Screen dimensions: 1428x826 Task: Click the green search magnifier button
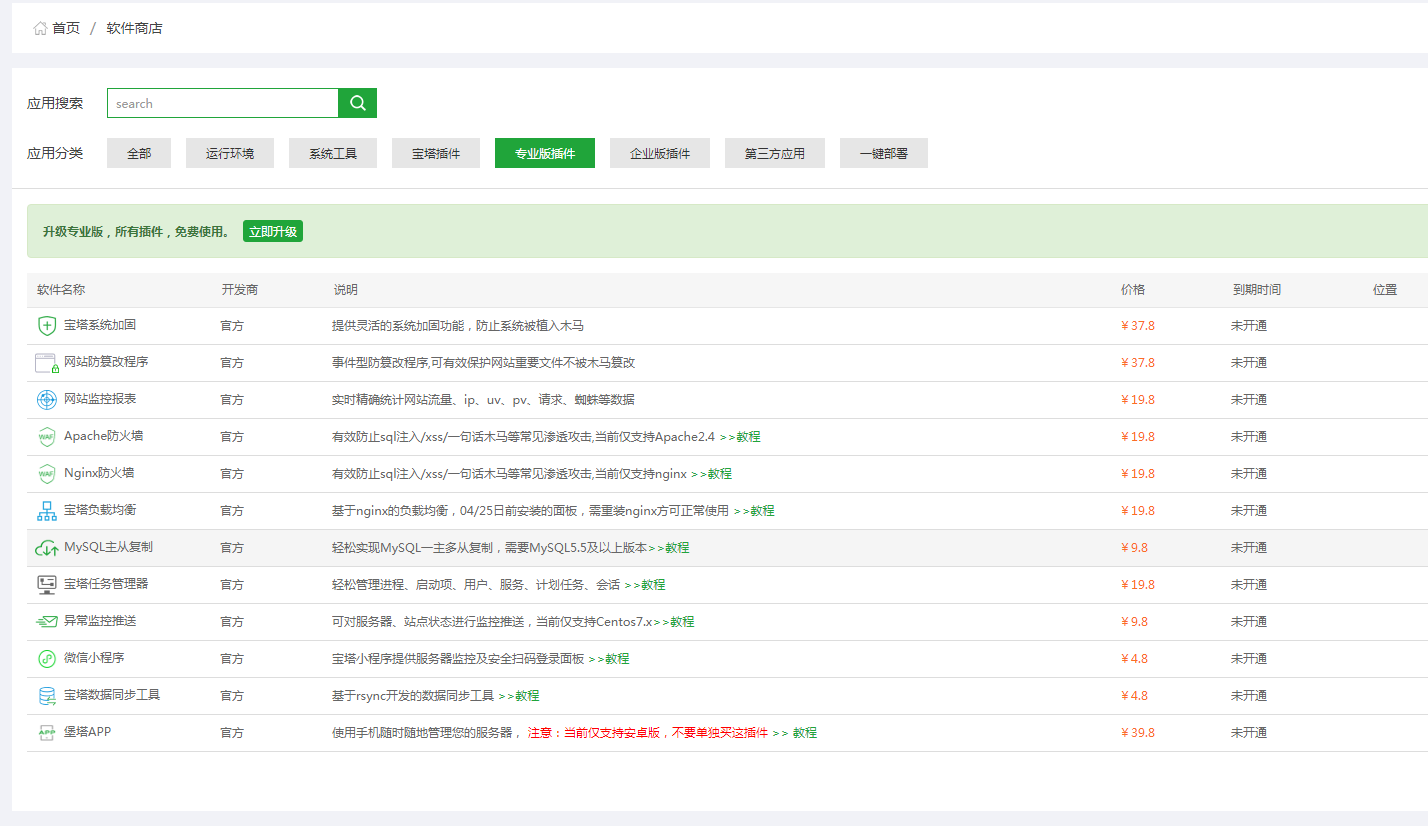357,102
